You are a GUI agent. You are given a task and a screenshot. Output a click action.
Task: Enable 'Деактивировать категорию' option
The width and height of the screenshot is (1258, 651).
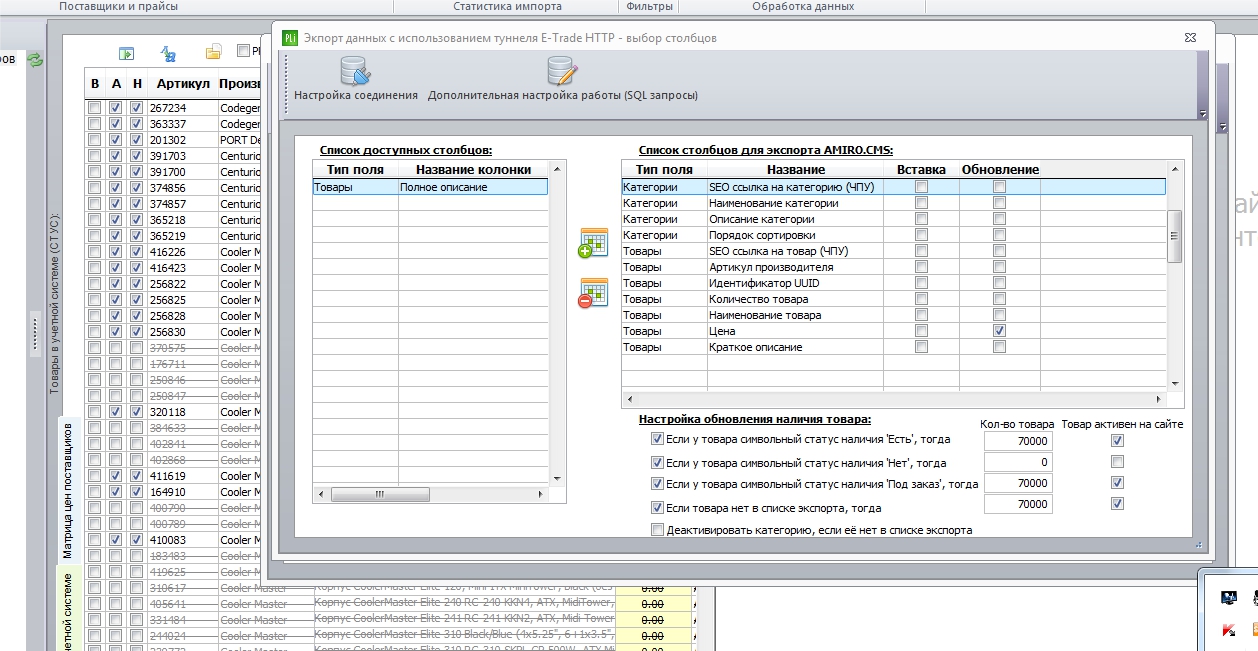657,530
